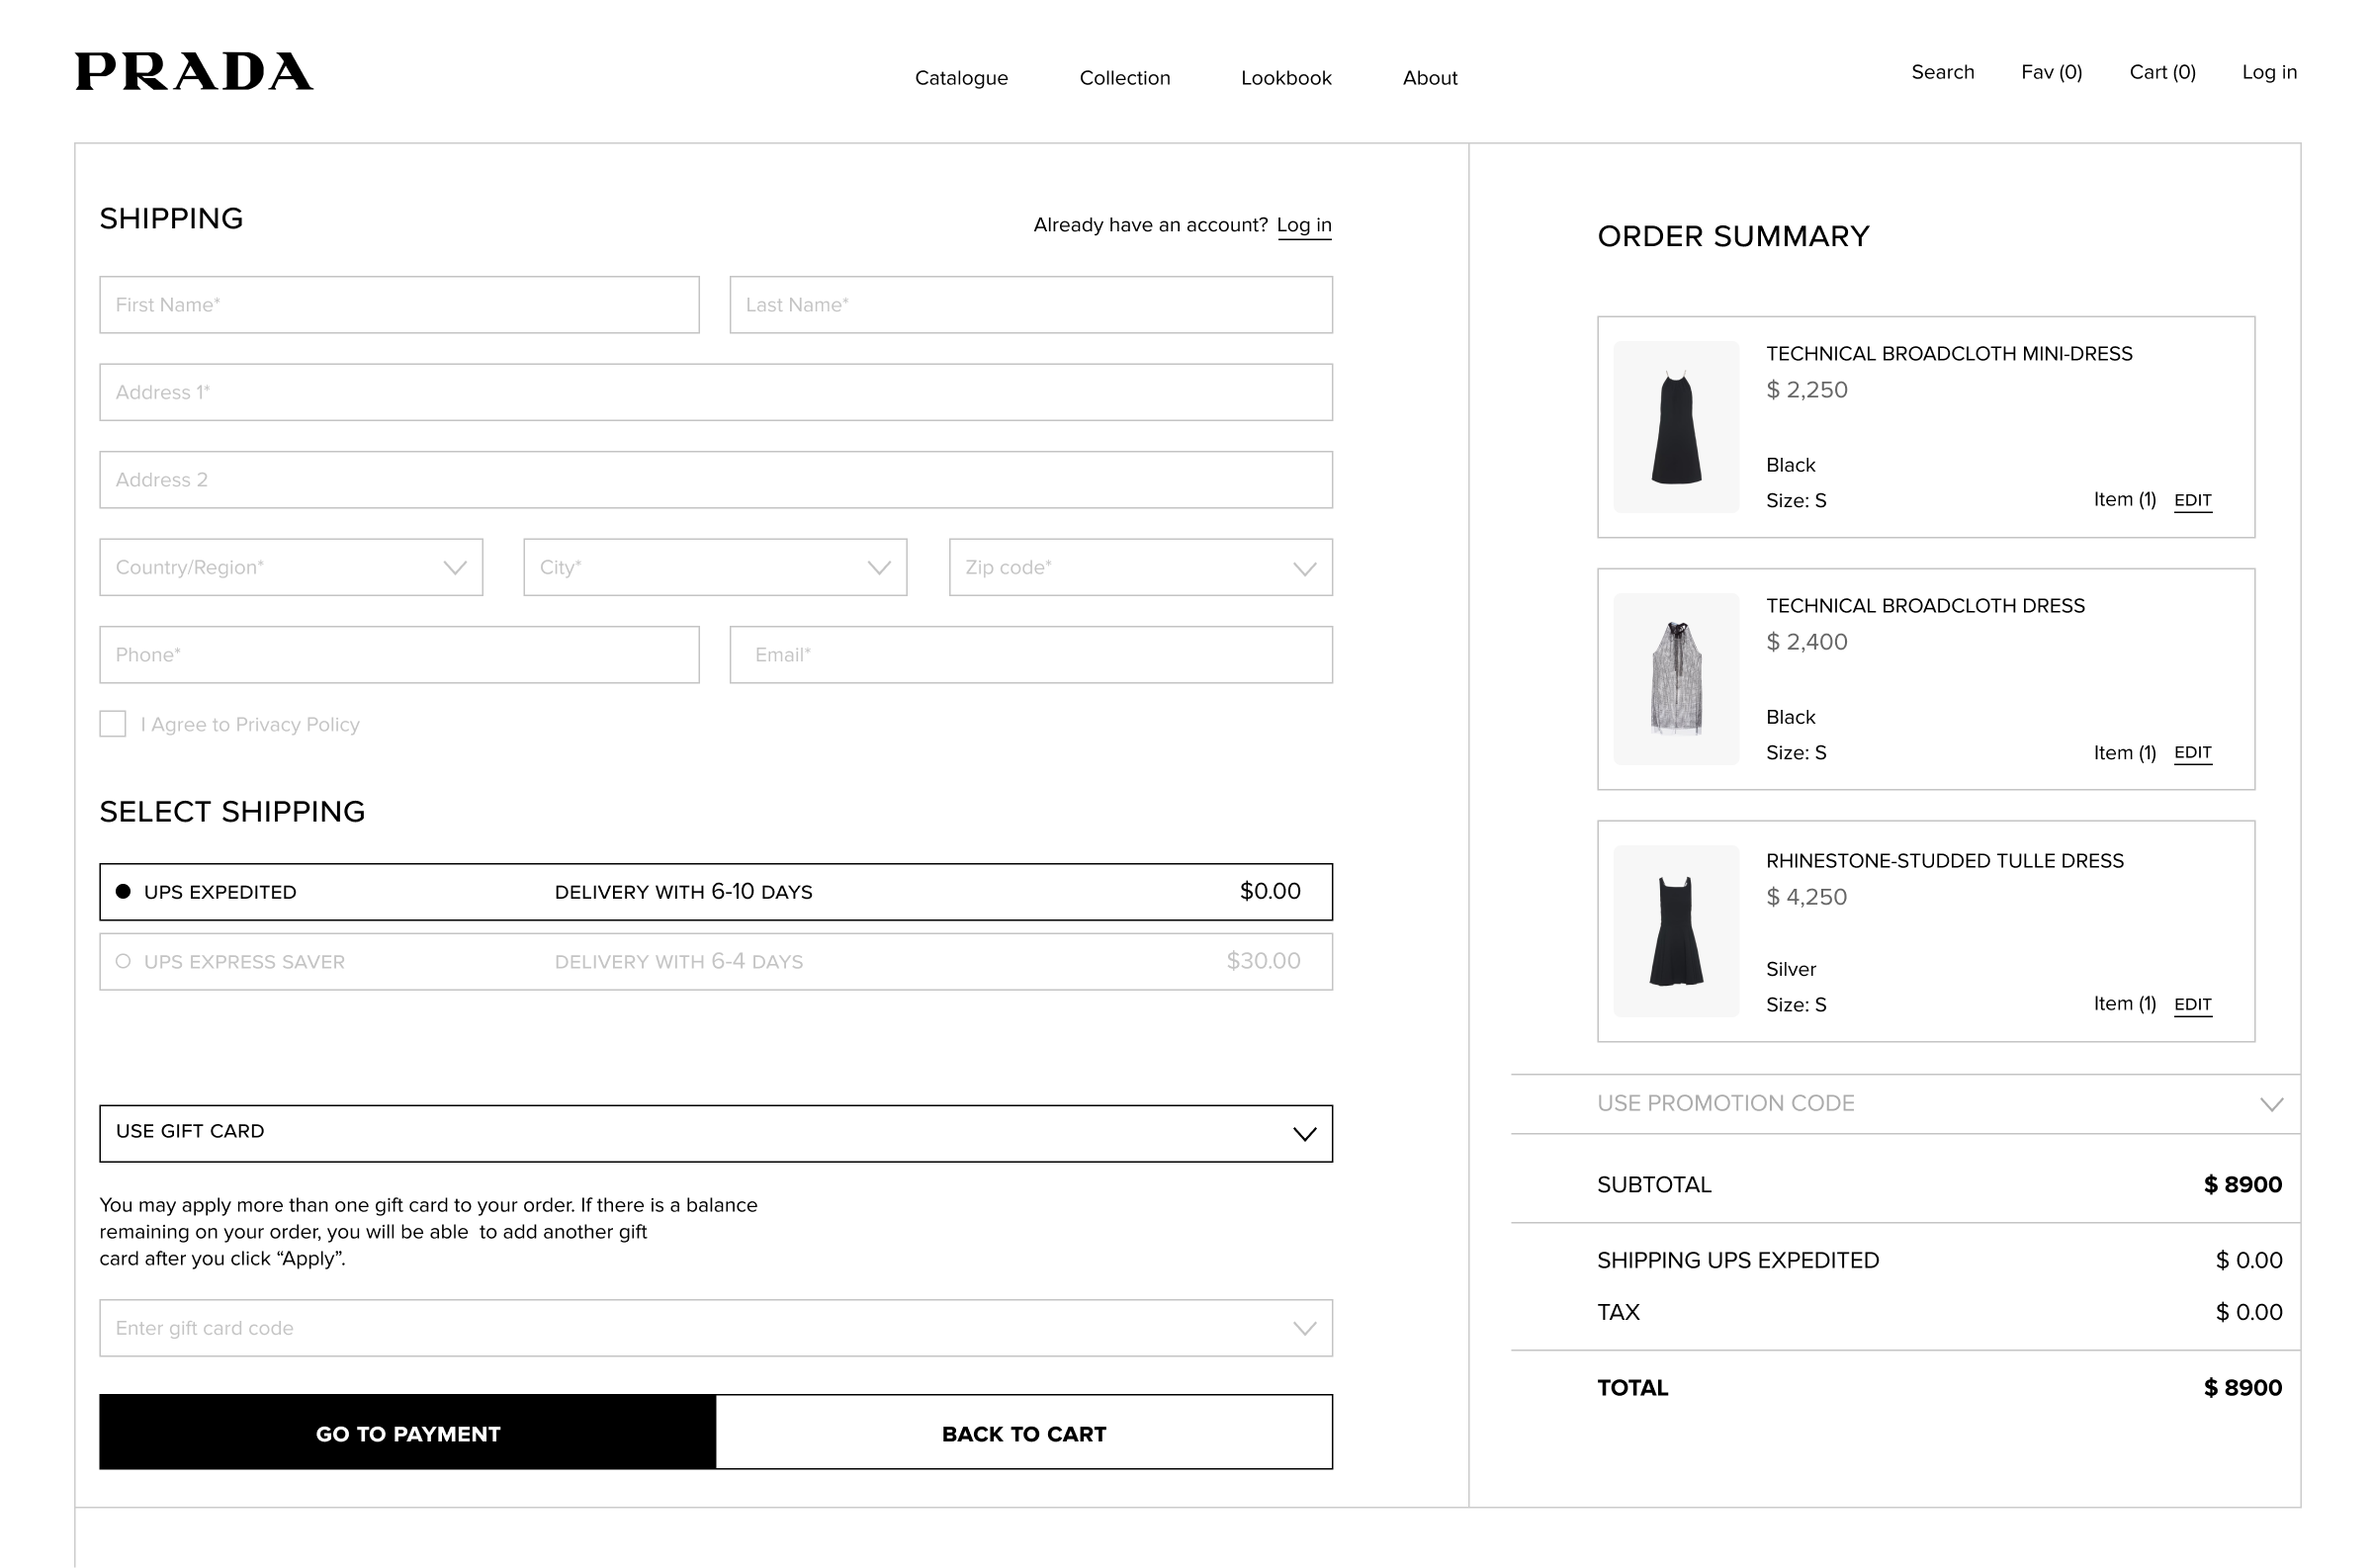Go to the Lookbook menu item

click(1286, 78)
